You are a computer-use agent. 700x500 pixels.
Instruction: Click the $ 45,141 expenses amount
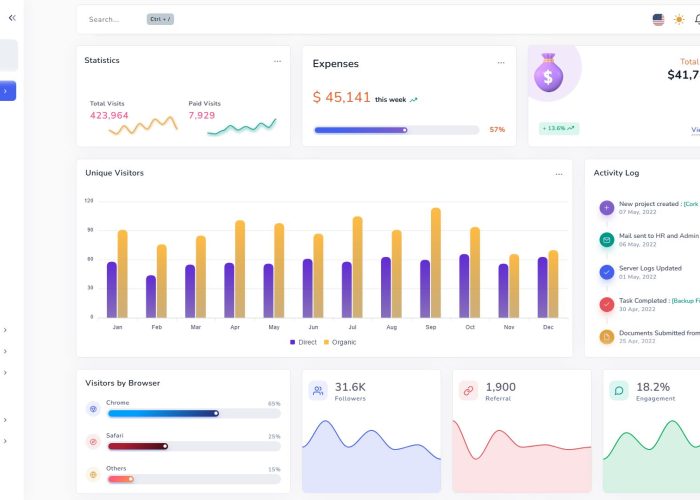click(342, 97)
